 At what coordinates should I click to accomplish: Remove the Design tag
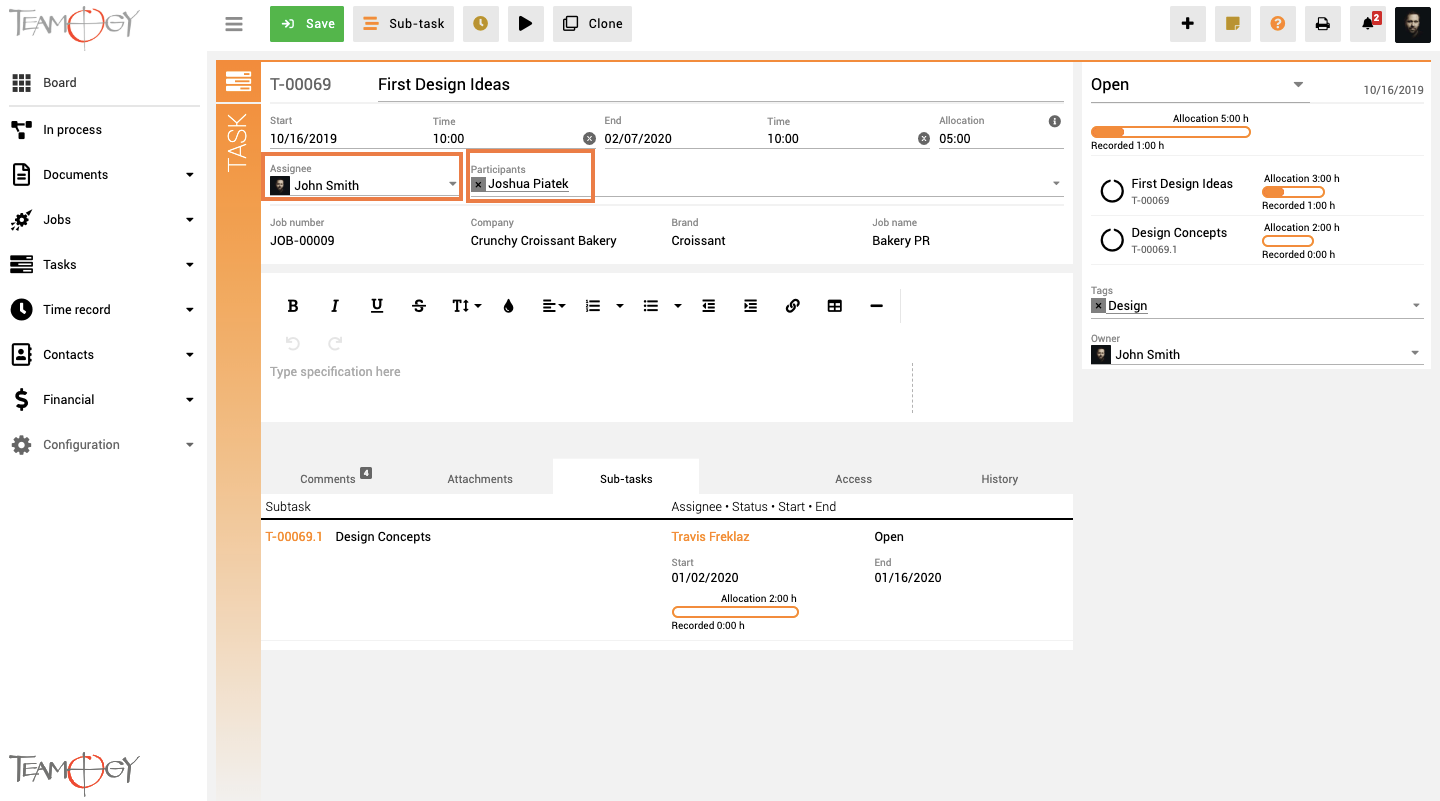[1098, 306]
